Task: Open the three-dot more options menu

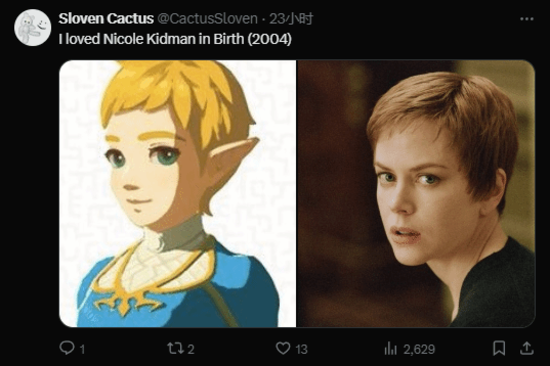Action: [526, 19]
